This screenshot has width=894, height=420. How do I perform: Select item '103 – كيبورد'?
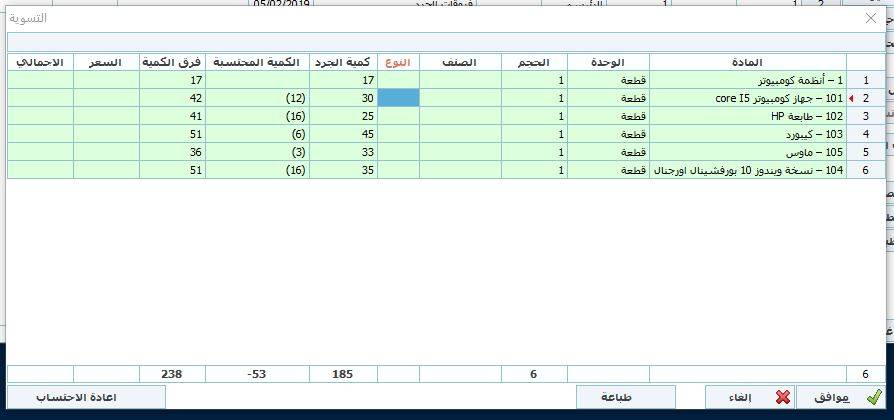pos(748,134)
